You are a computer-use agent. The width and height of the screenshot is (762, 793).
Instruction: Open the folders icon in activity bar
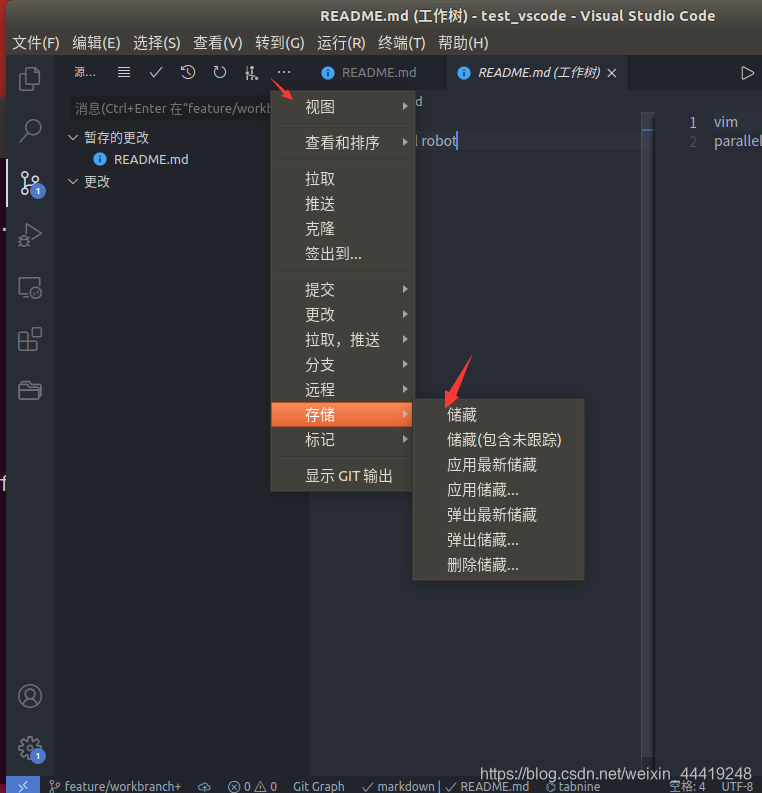point(29,390)
